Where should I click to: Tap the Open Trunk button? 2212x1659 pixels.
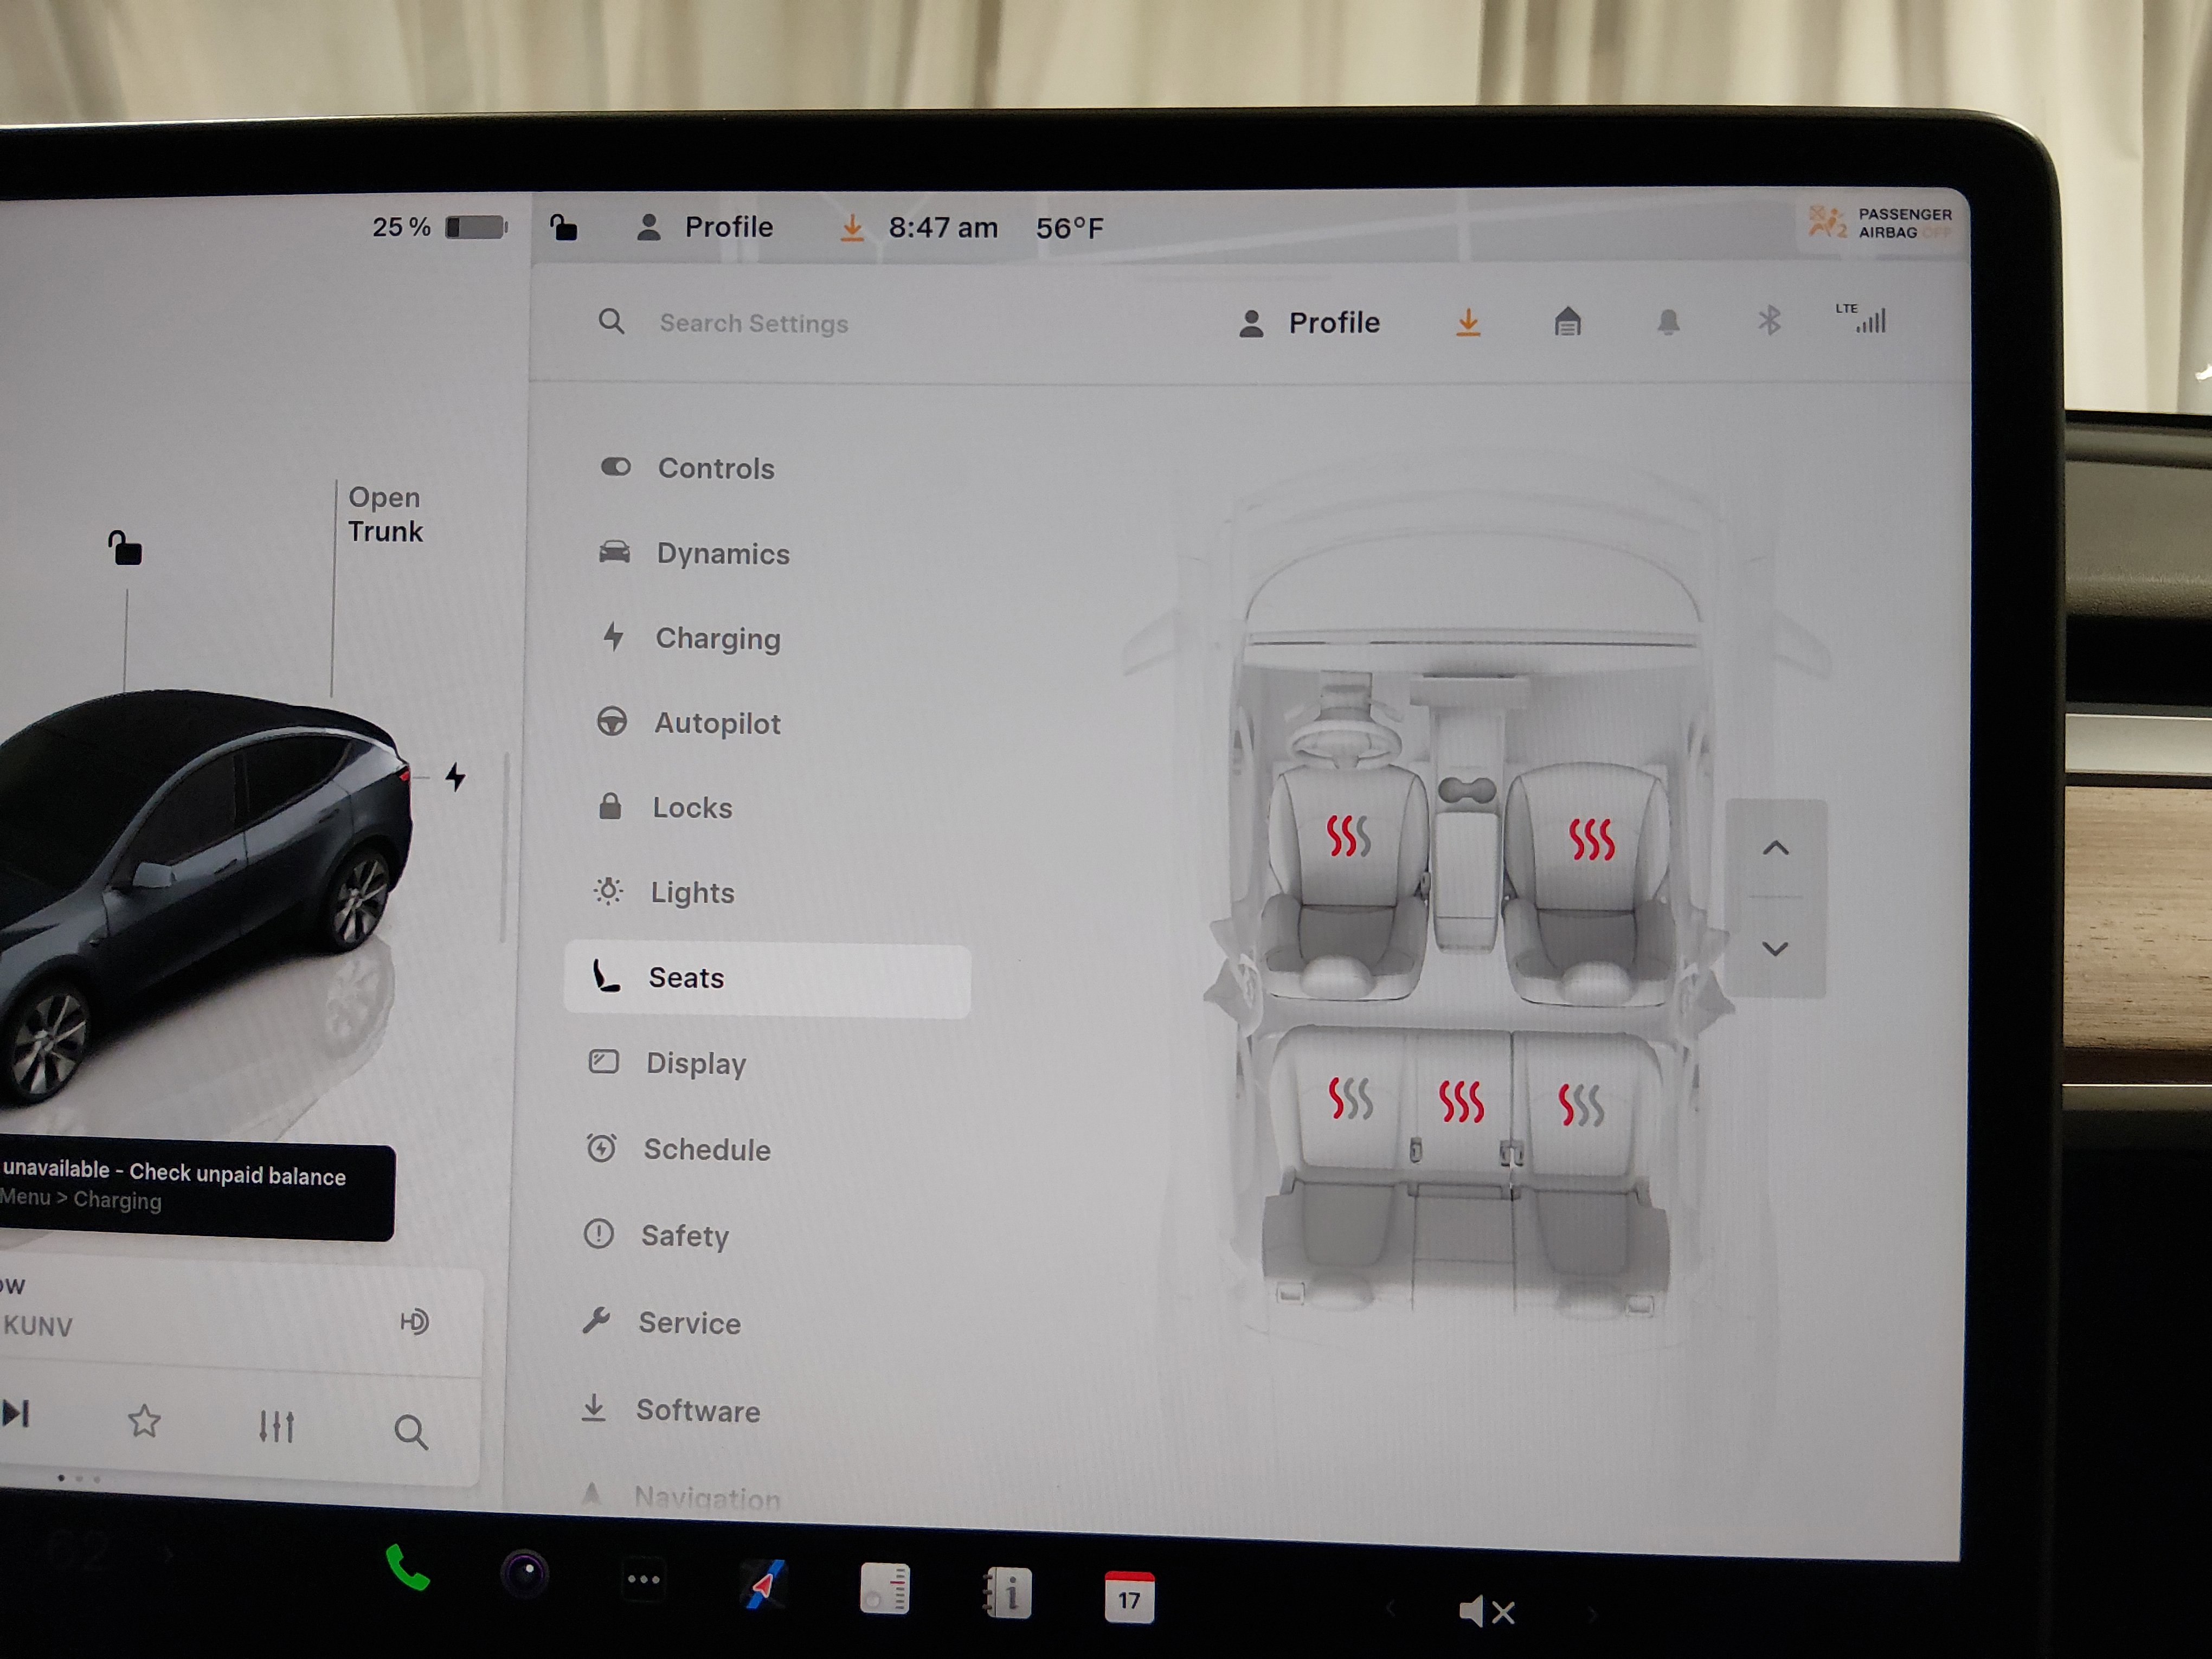tap(385, 514)
